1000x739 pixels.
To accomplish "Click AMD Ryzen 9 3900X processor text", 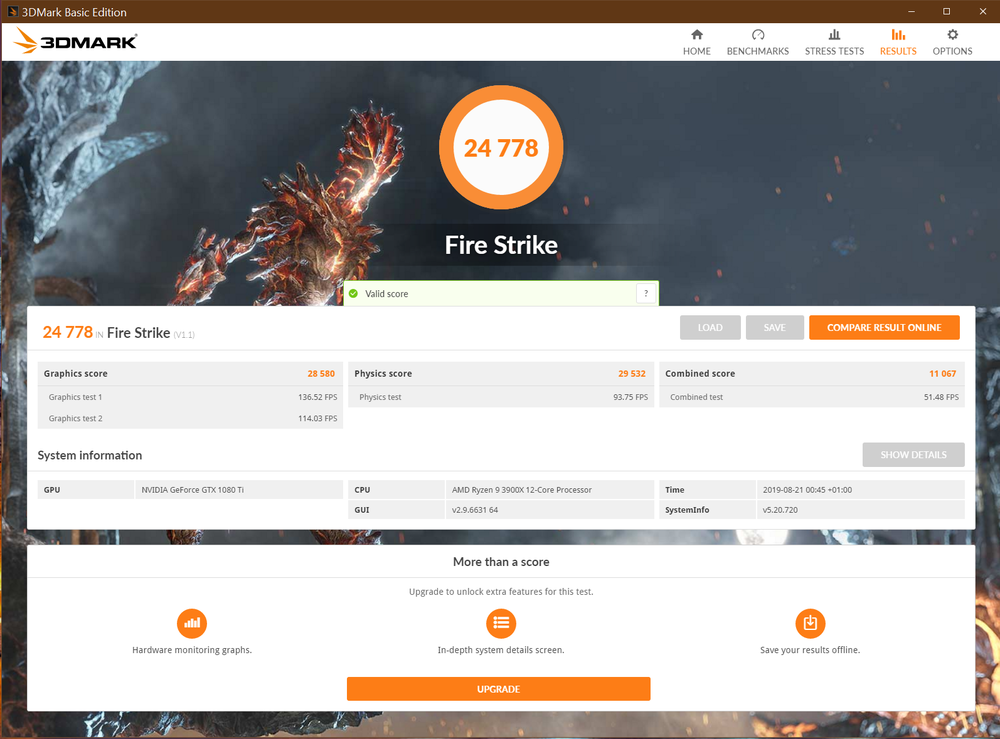I will [x=522, y=490].
